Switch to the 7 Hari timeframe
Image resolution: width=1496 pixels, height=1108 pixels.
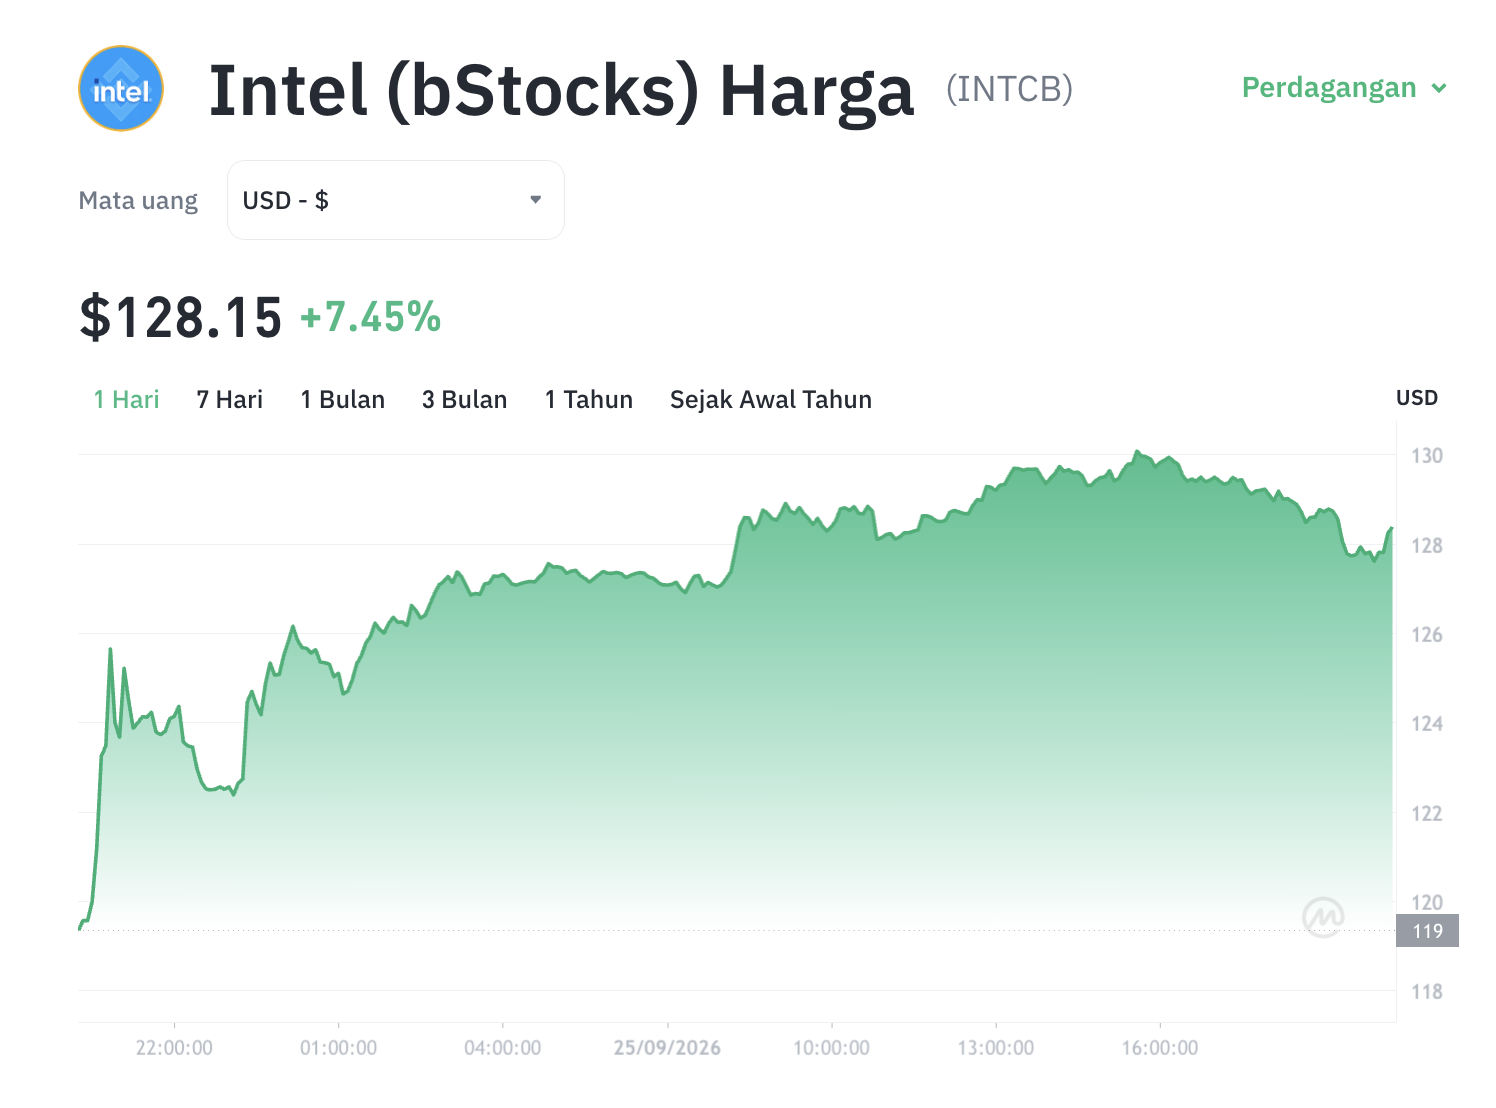(x=229, y=400)
